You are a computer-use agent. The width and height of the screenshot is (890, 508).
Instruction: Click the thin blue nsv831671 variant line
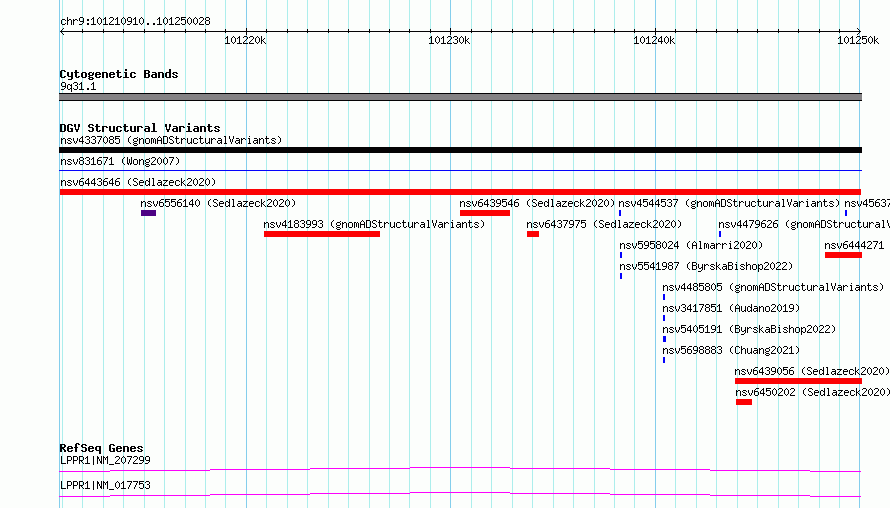[460, 170]
